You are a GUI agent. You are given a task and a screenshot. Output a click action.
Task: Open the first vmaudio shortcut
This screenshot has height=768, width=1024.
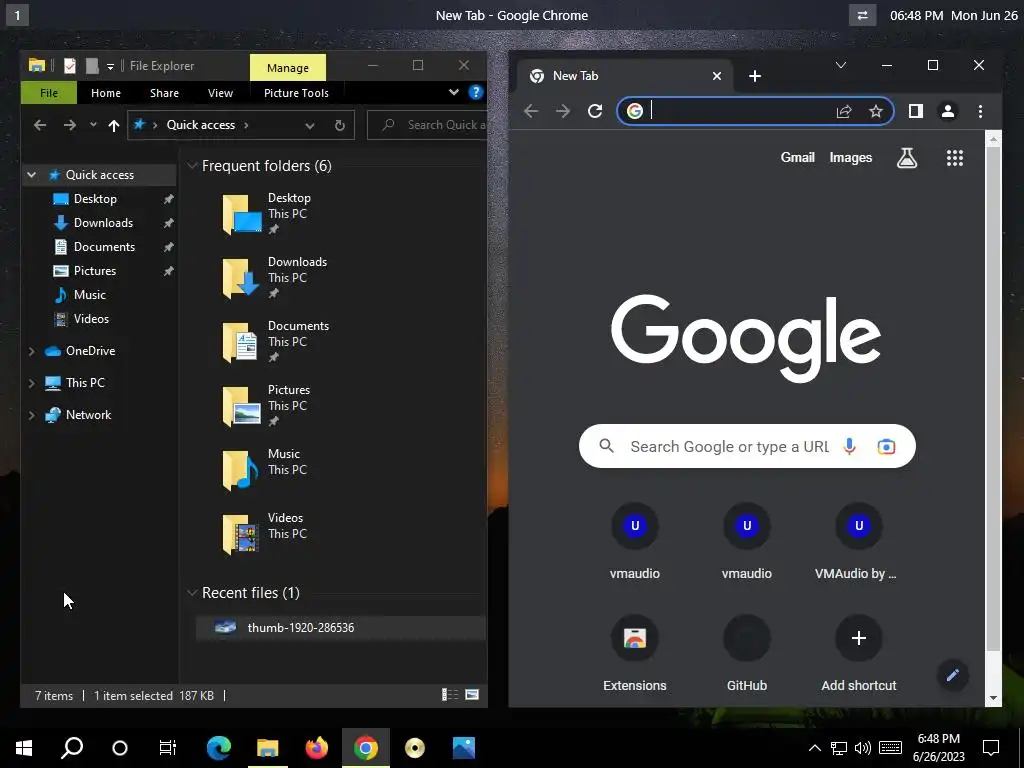[x=635, y=541]
